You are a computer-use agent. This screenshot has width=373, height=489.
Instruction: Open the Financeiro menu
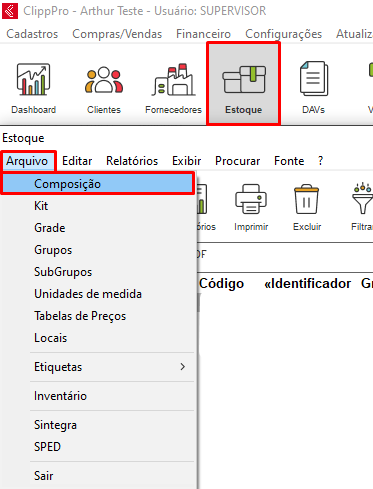pyautogui.click(x=203, y=34)
